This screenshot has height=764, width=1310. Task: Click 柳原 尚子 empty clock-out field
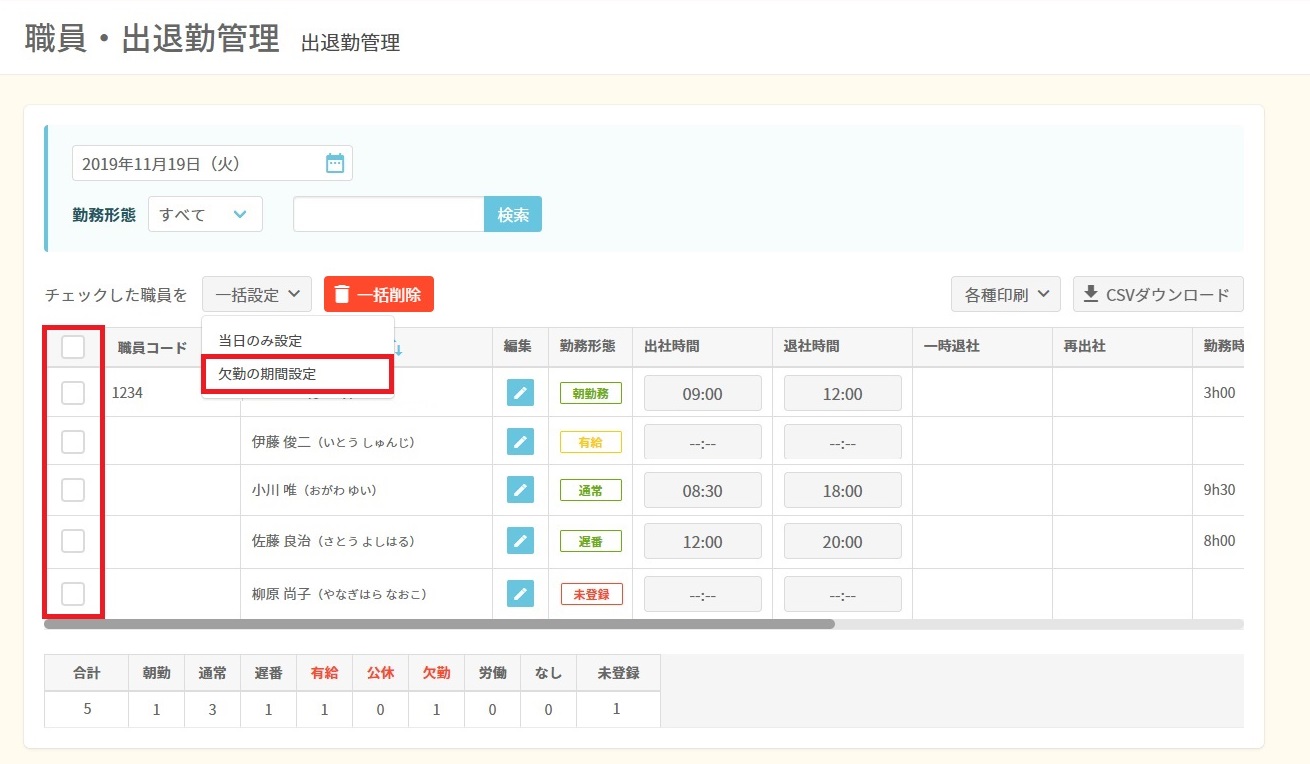pyautogui.click(x=843, y=594)
